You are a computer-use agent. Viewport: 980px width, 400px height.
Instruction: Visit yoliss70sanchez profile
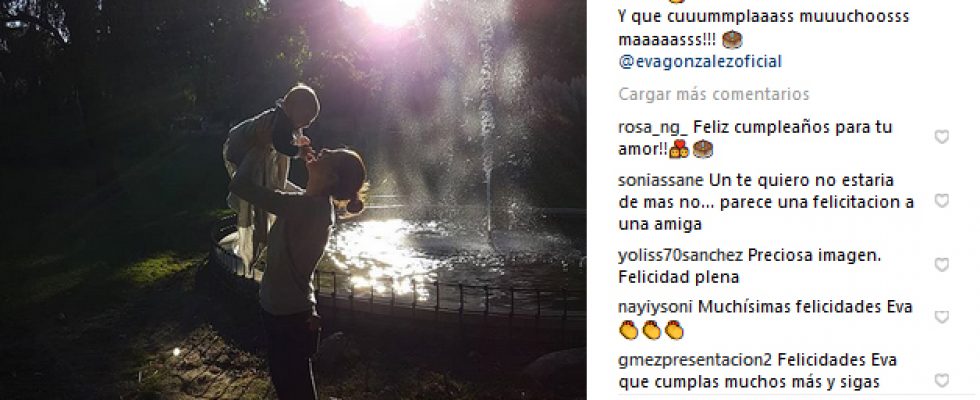point(680,256)
